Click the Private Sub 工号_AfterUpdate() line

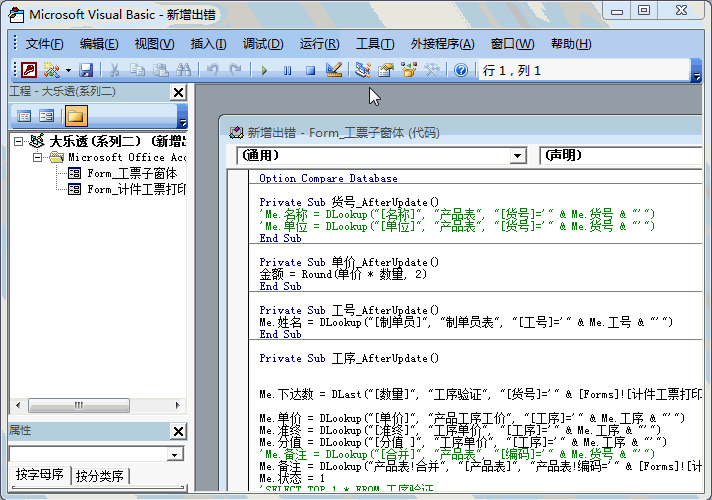[349, 310]
